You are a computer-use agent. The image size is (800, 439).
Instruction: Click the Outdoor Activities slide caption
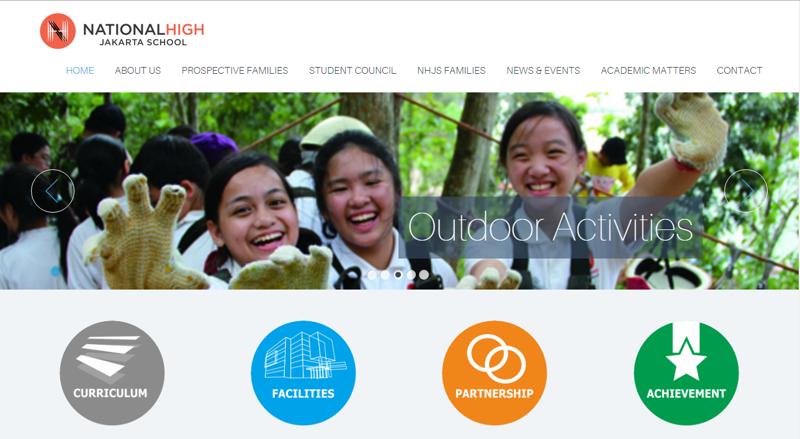click(551, 227)
